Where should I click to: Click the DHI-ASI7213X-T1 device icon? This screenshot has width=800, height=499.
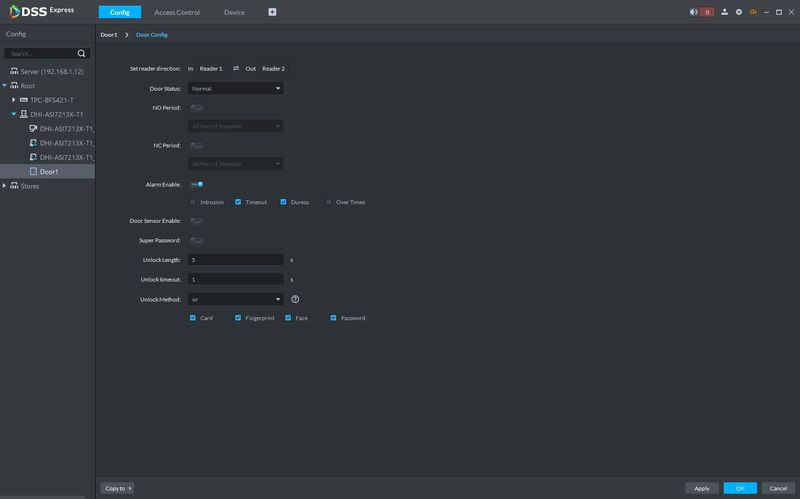pos(23,114)
